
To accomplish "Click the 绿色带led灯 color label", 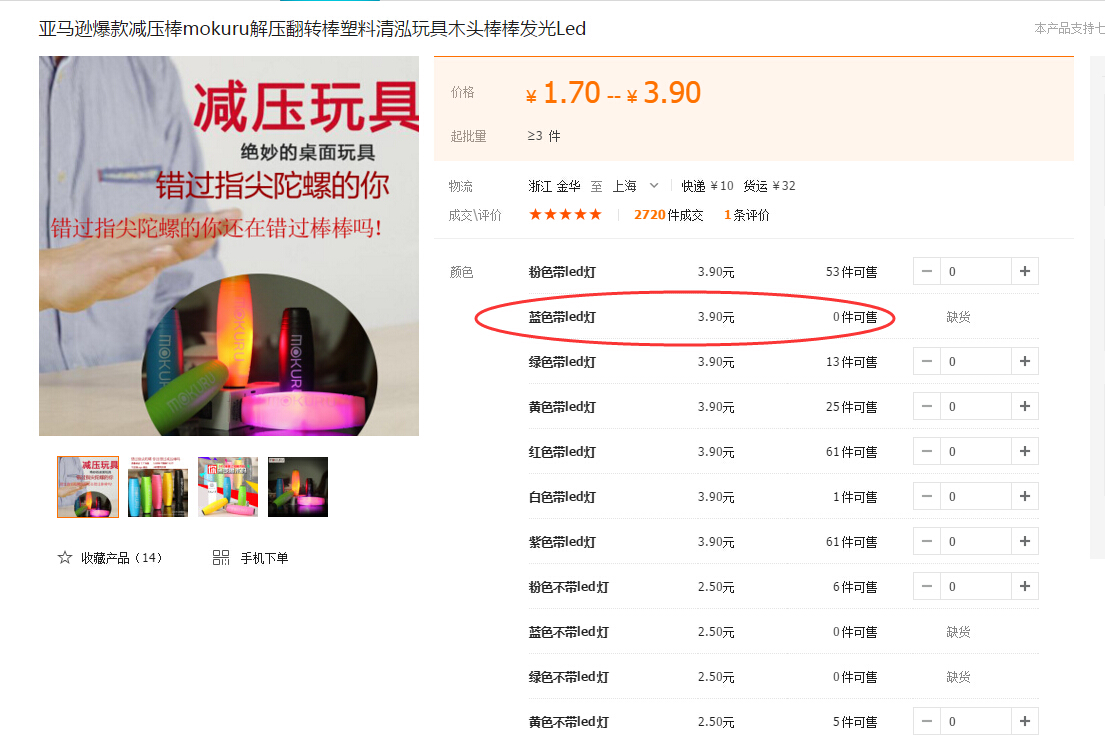I will coord(562,362).
